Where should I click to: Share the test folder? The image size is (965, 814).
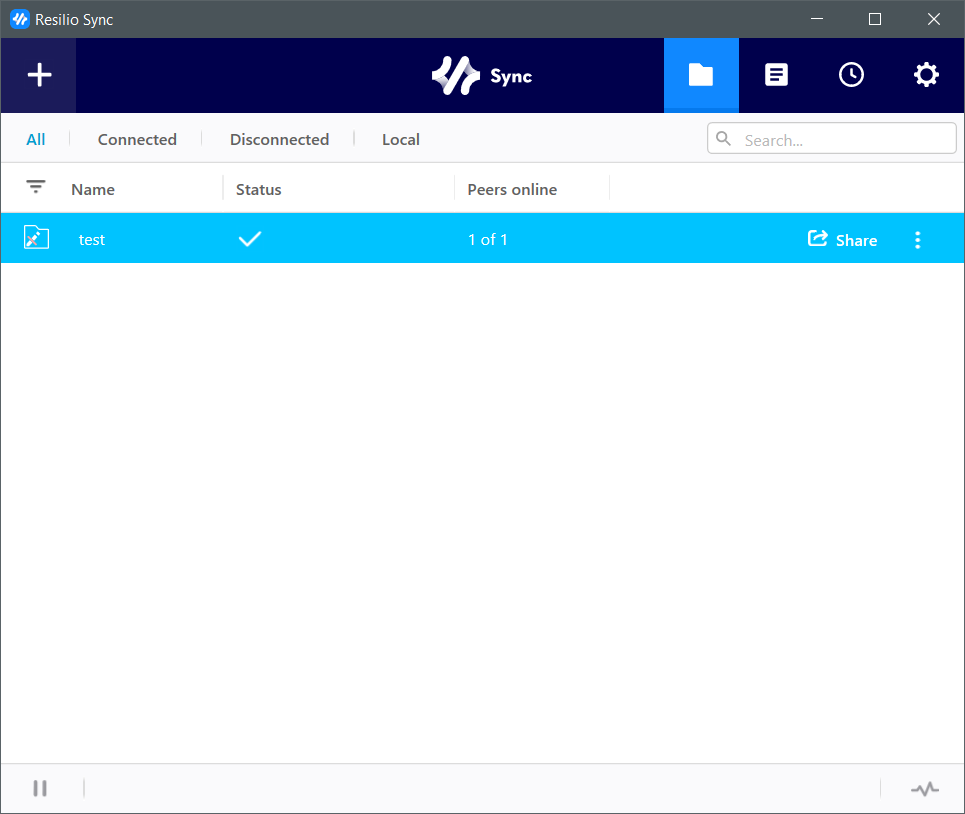pyautogui.click(x=843, y=239)
